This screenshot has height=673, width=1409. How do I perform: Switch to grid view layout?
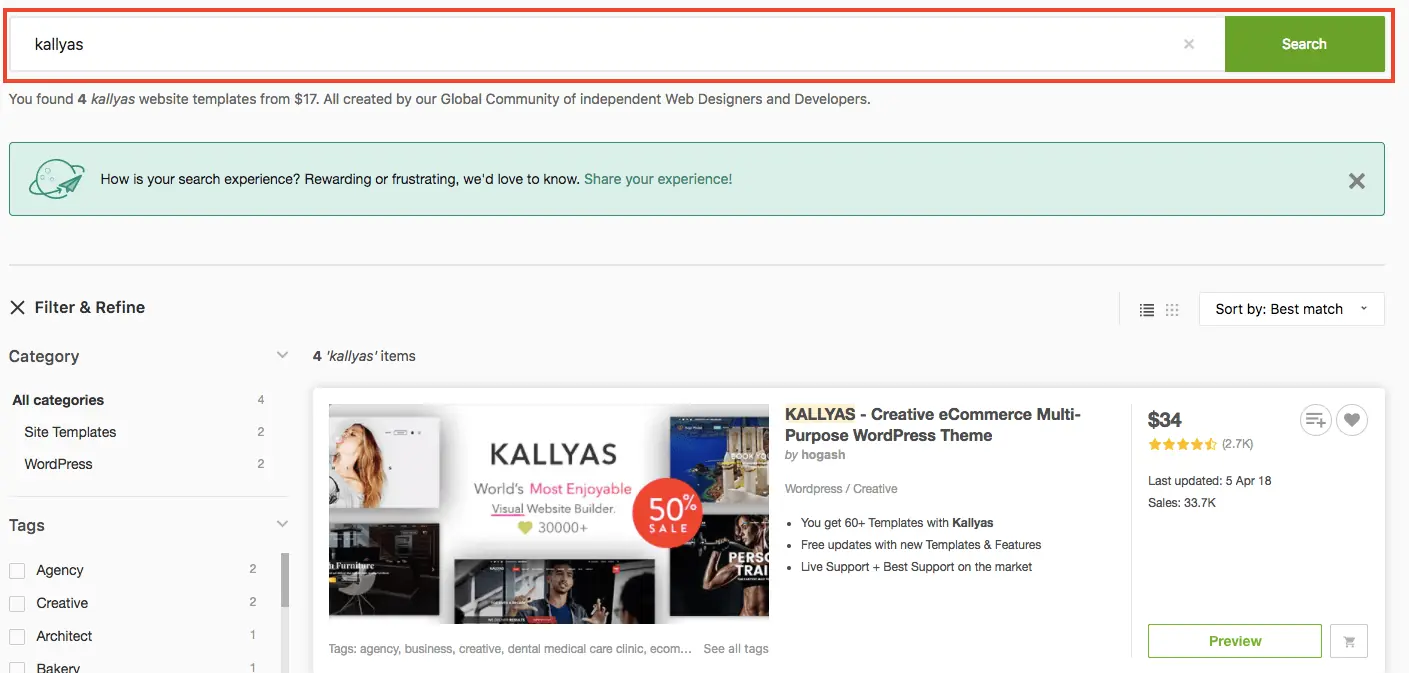pyautogui.click(x=1173, y=310)
